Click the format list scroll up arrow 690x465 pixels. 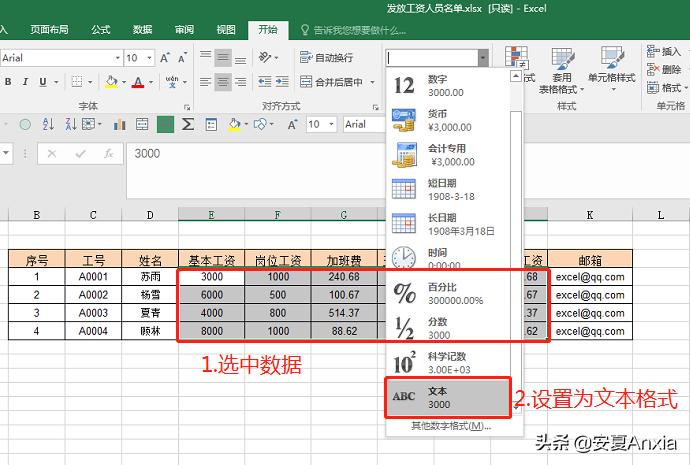[516, 77]
